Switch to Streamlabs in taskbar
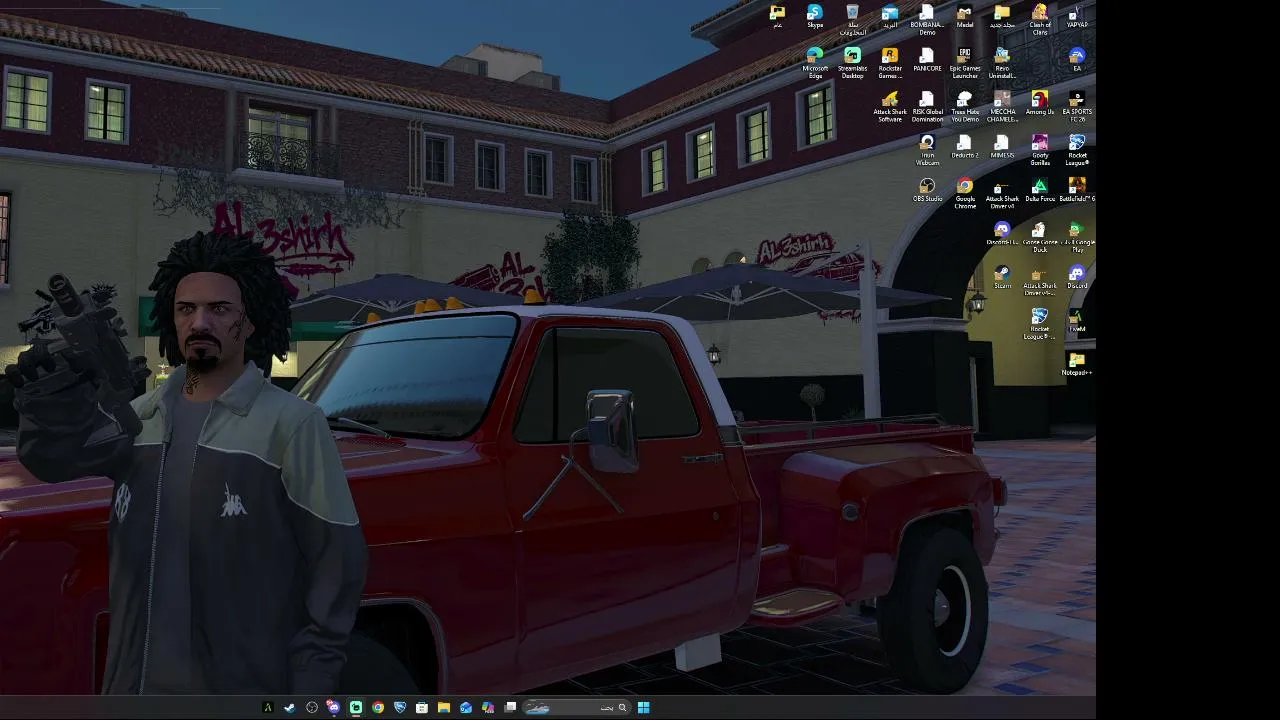The height and width of the screenshot is (720, 1280). coord(356,708)
